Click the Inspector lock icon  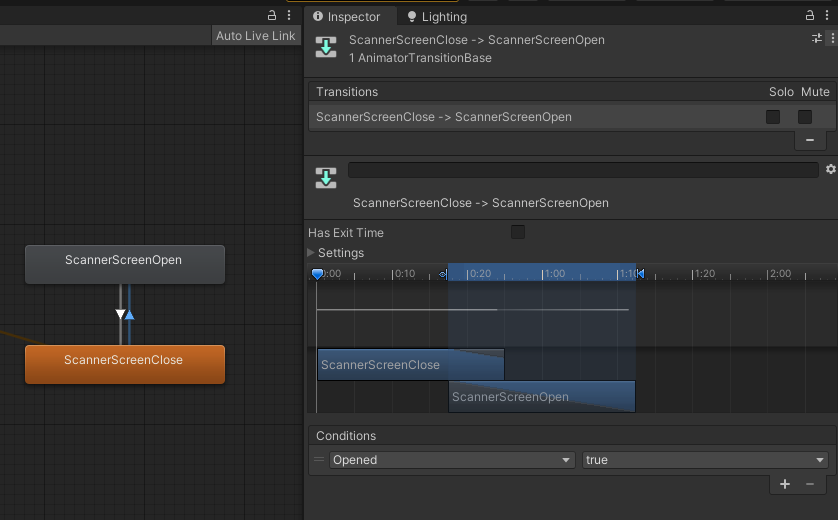click(811, 16)
